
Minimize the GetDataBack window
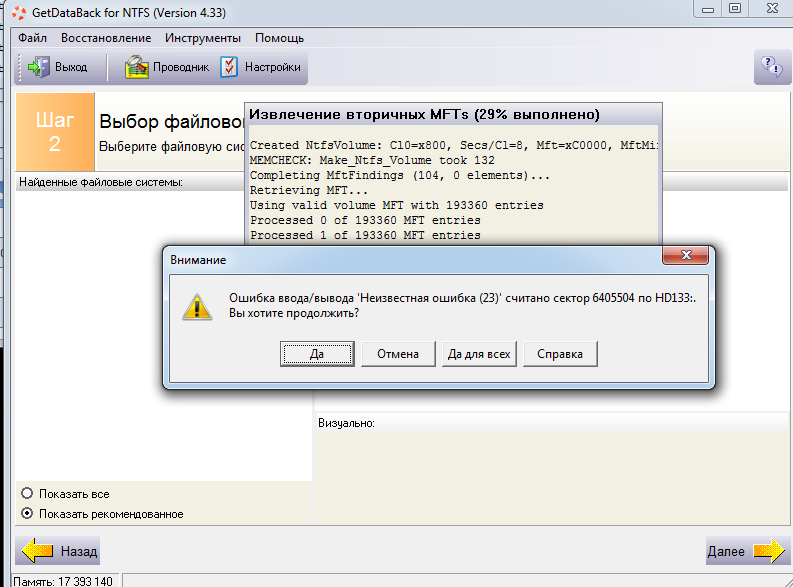[x=708, y=9]
